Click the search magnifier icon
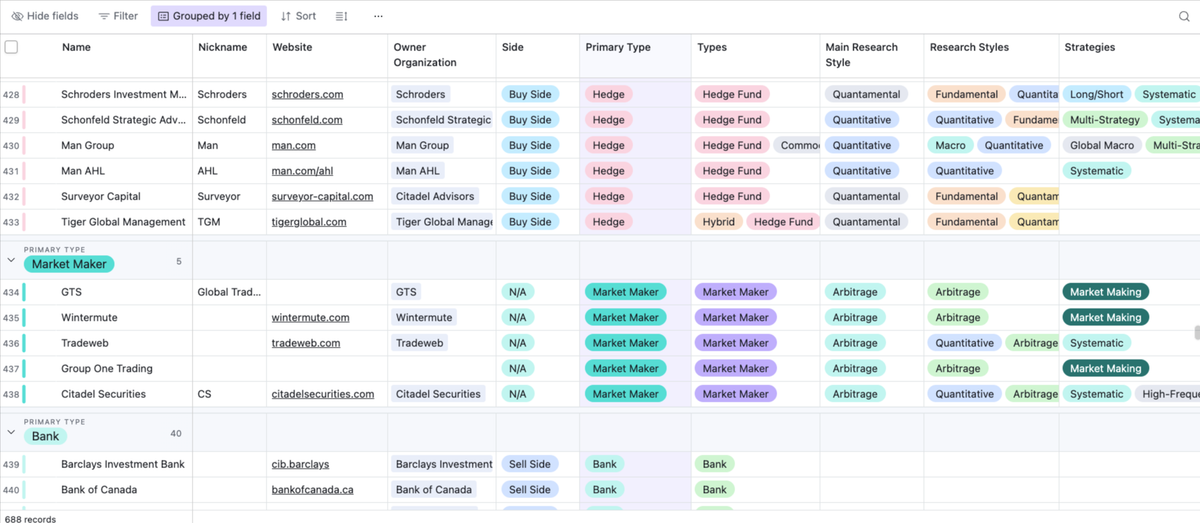The image size is (1200, 523). 1185,16
